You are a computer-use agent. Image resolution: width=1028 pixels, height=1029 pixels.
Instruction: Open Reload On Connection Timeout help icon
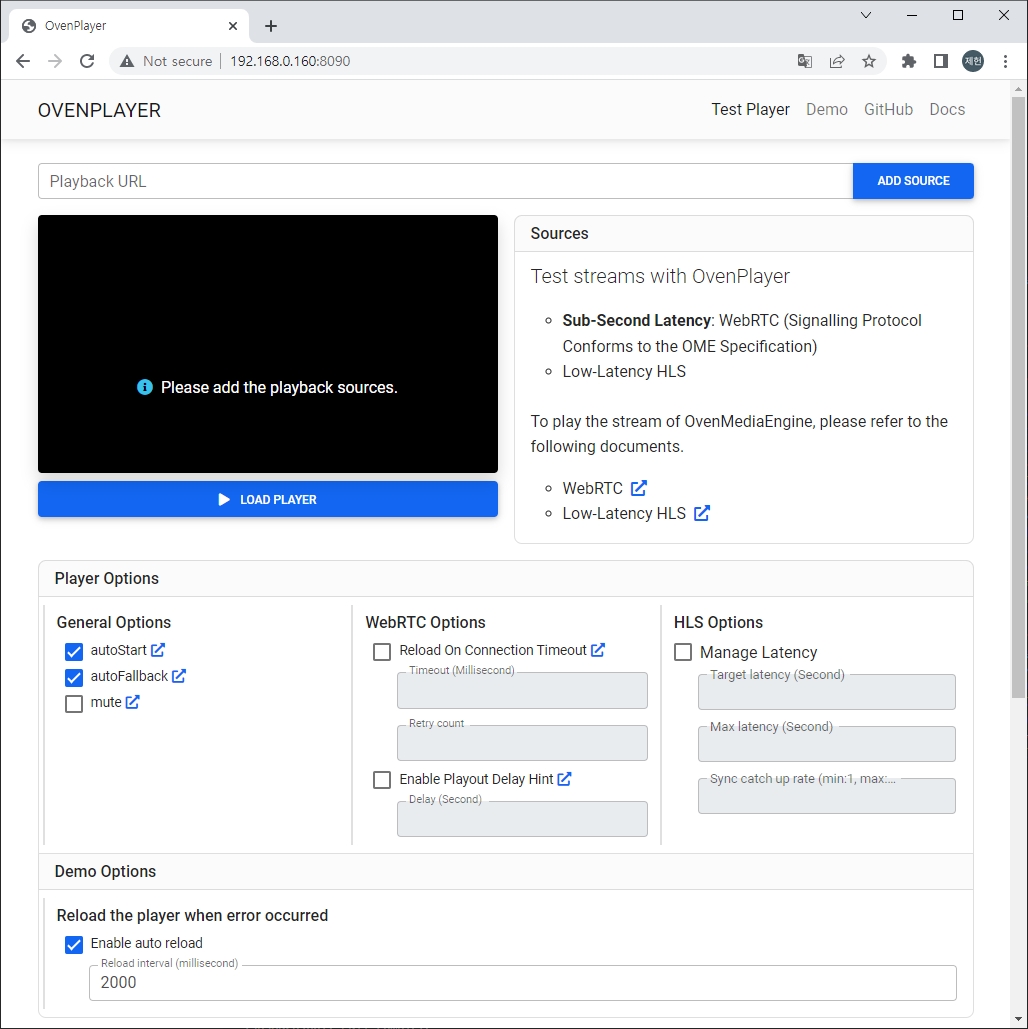click(598, 650)
